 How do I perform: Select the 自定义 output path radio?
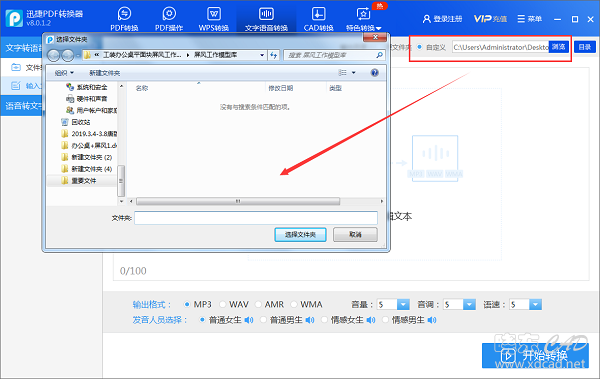420,47
